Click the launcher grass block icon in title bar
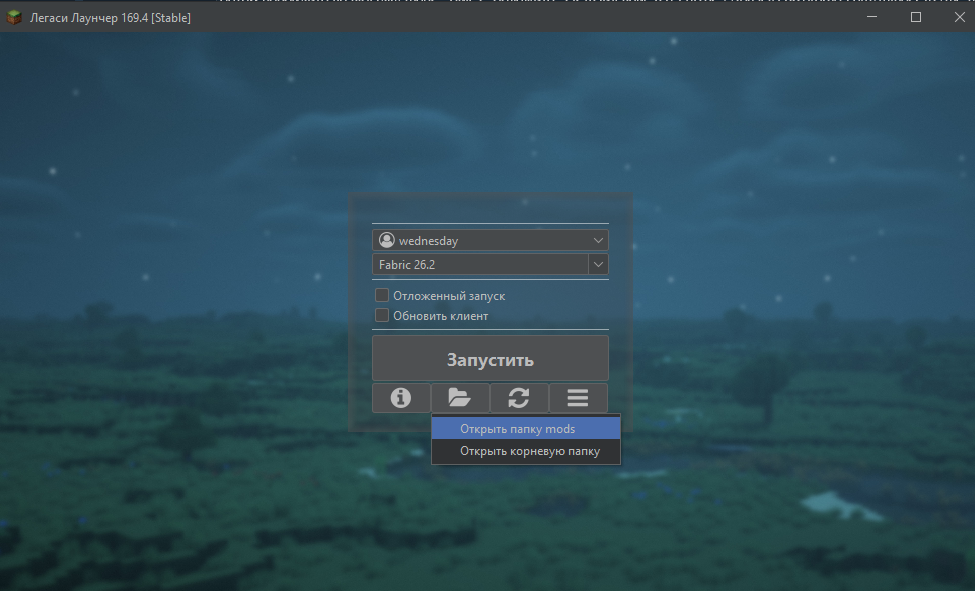This screenshot has height=591, width=975. point(14,17)
